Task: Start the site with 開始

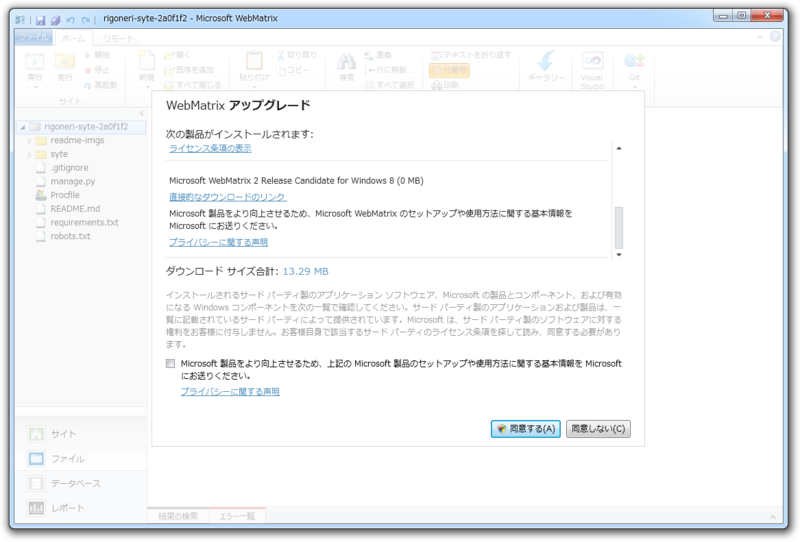Action: click(x=97, y=55)
